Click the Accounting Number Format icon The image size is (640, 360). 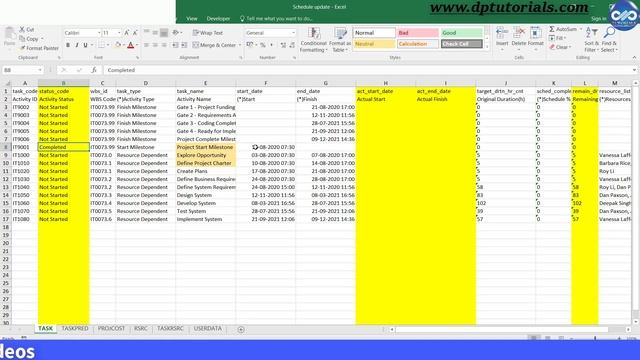pos(250,45)
